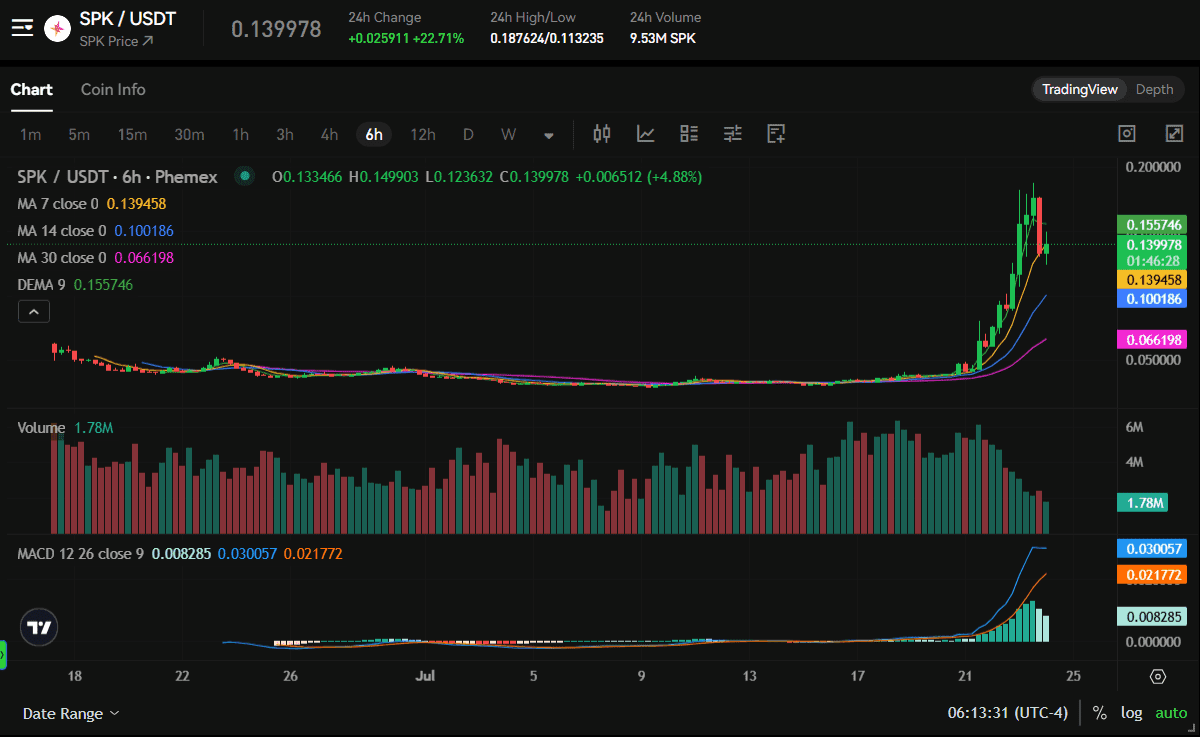Viewport: 1200px width, 737px height.
Task: Select the D daily timeframe
Action: tap(468, 134)
